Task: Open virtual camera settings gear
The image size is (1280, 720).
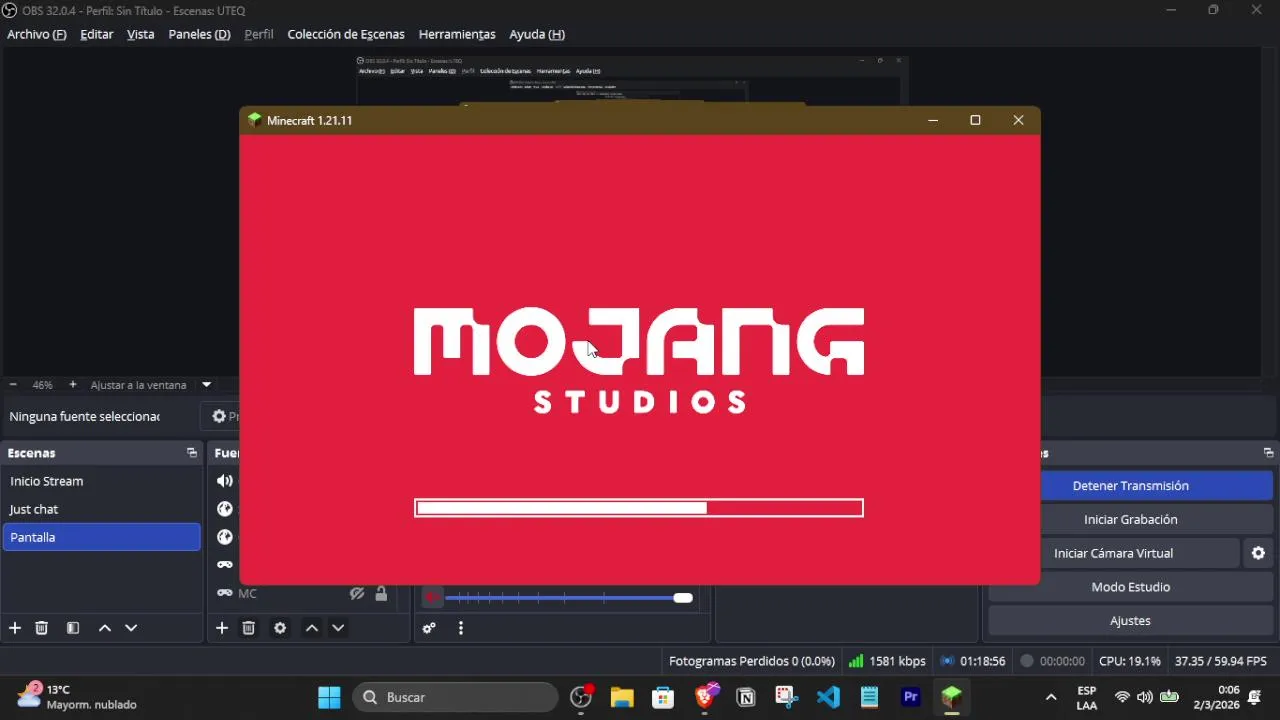Action: click(1258, 553)
